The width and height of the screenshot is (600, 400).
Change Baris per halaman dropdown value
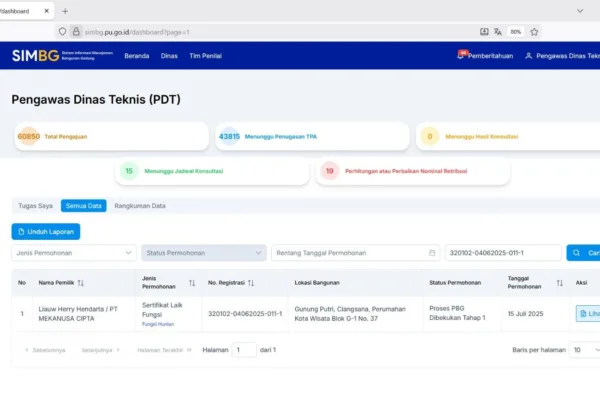tap(585, 350)
